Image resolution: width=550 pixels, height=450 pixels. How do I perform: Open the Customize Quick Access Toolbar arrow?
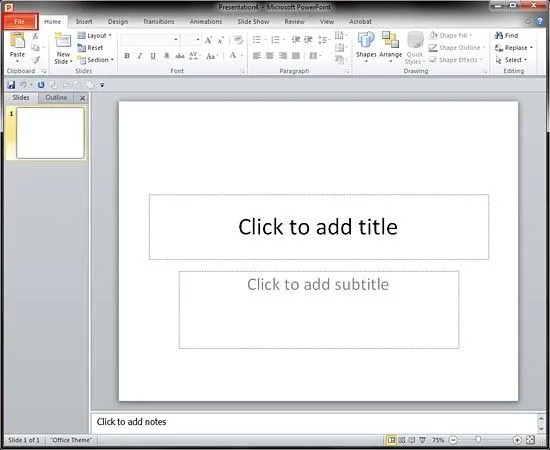click(102, 85)
